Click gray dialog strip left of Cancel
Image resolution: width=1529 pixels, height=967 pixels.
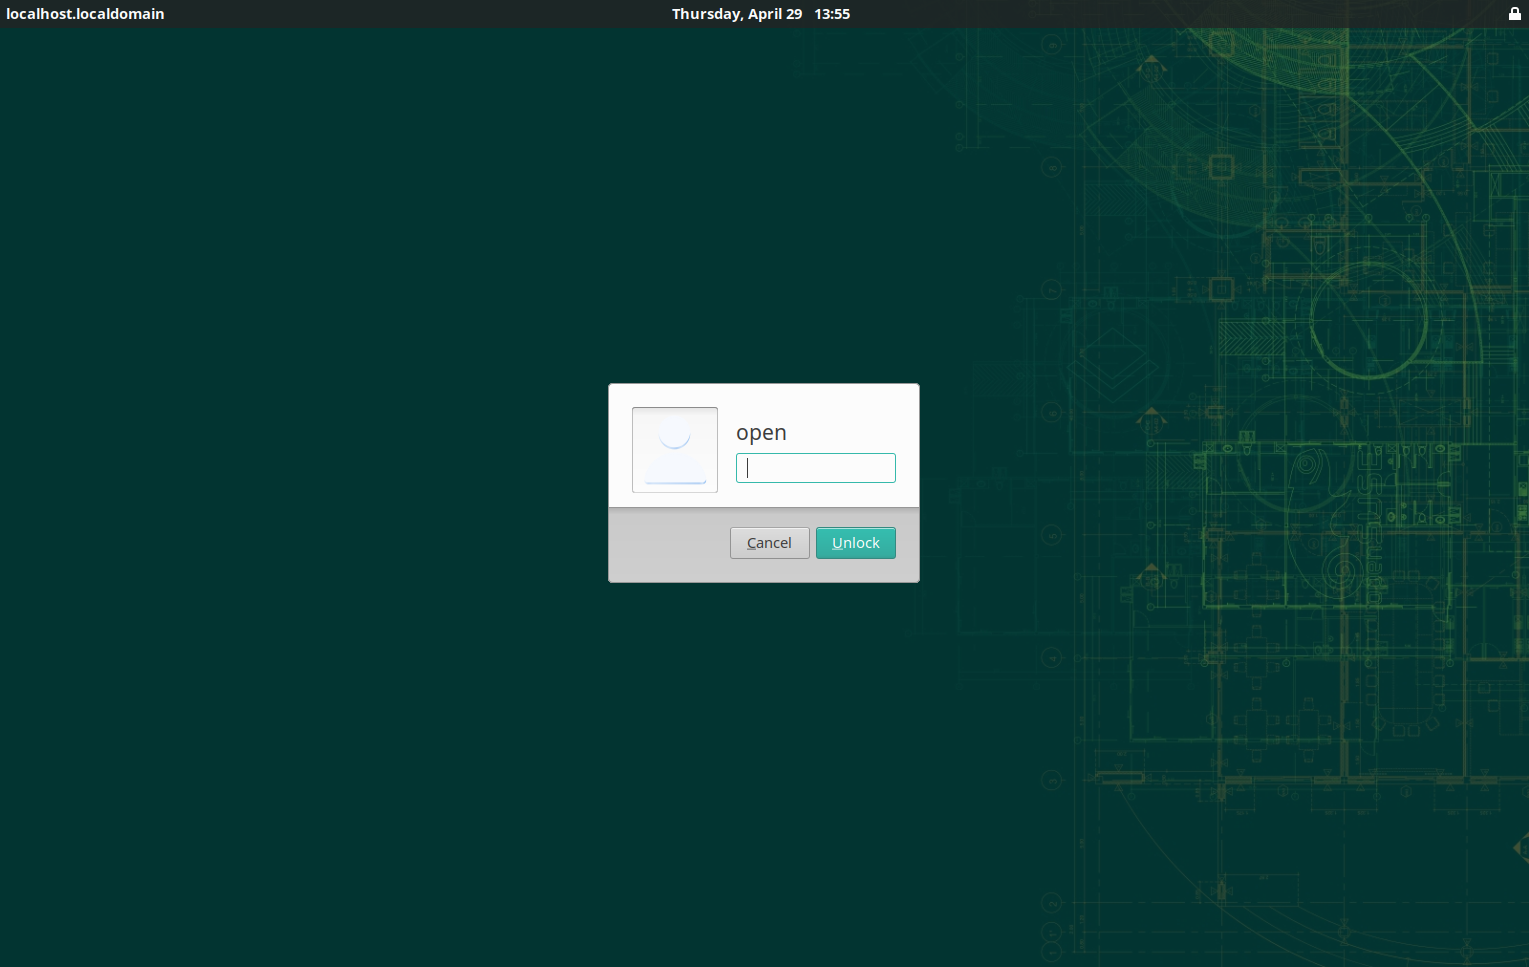click(x=668, y=544)
